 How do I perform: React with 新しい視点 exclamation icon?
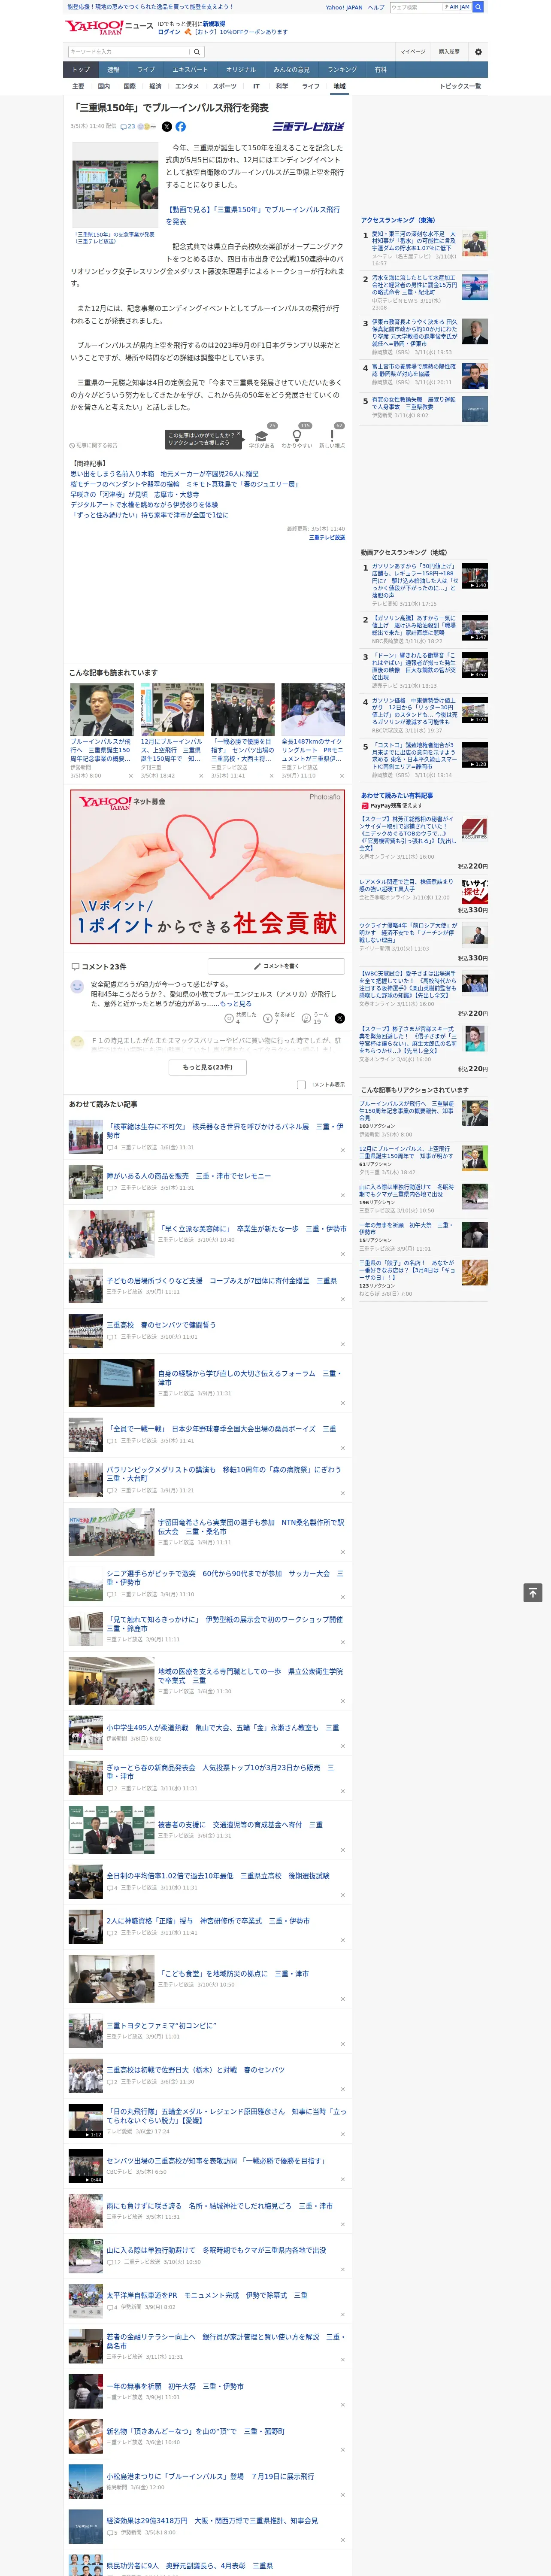coord(332,437)
